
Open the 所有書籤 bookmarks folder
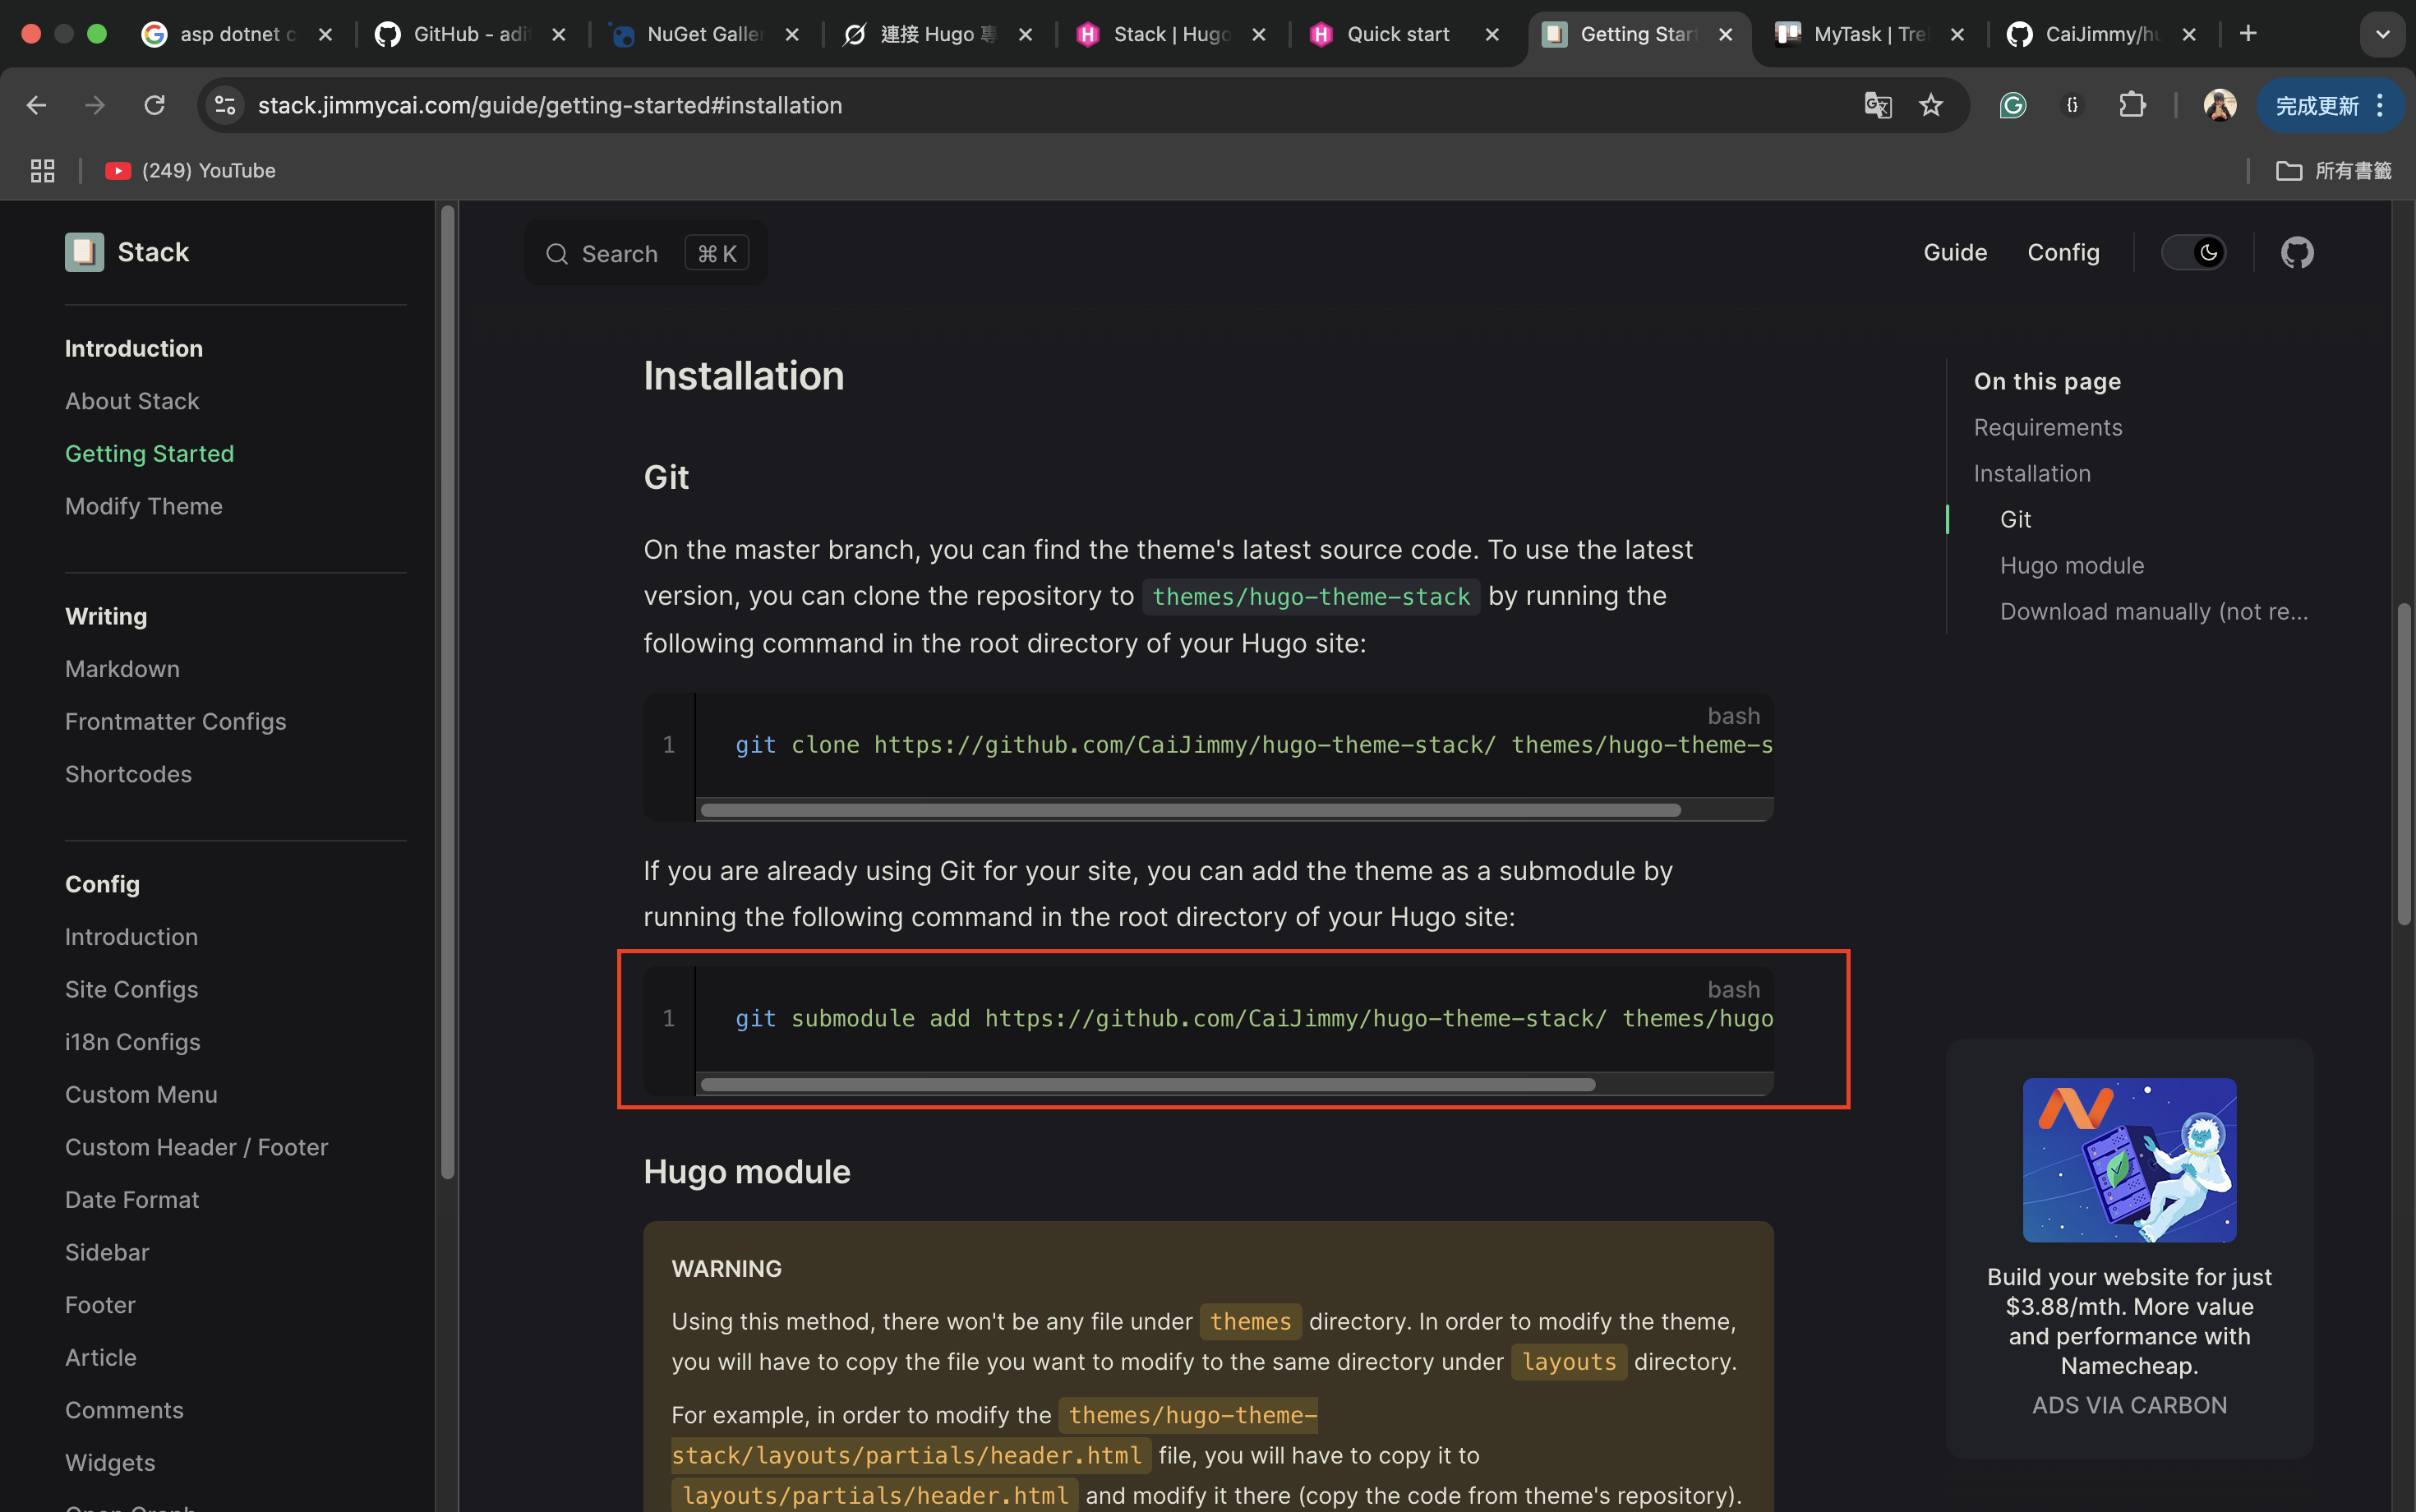[2333, 171]
